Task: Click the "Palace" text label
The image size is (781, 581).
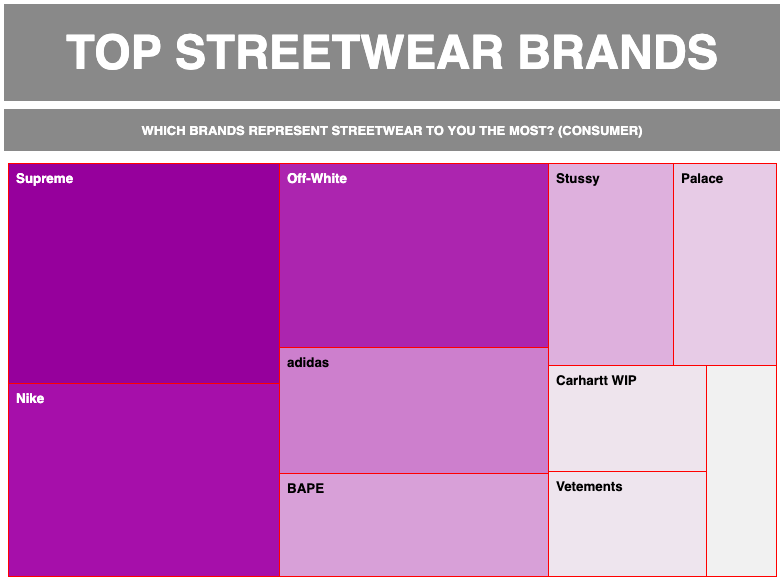Action: coord(702,179)
